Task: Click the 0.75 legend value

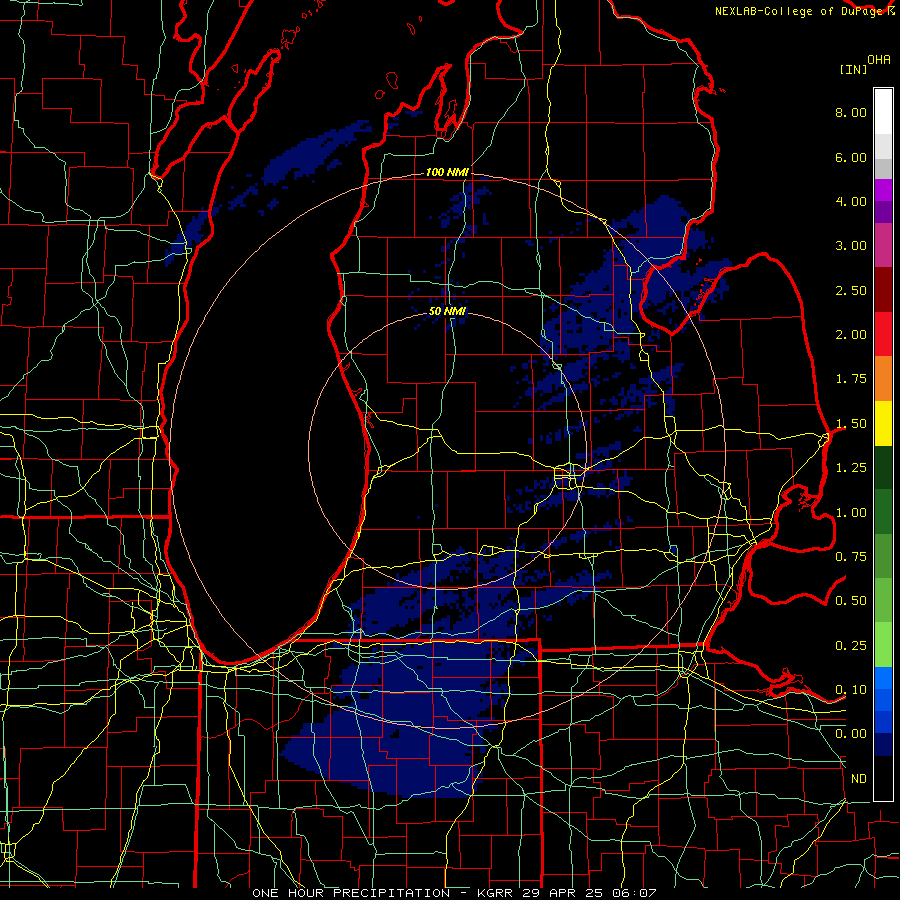Action: (x=851, y=557)
